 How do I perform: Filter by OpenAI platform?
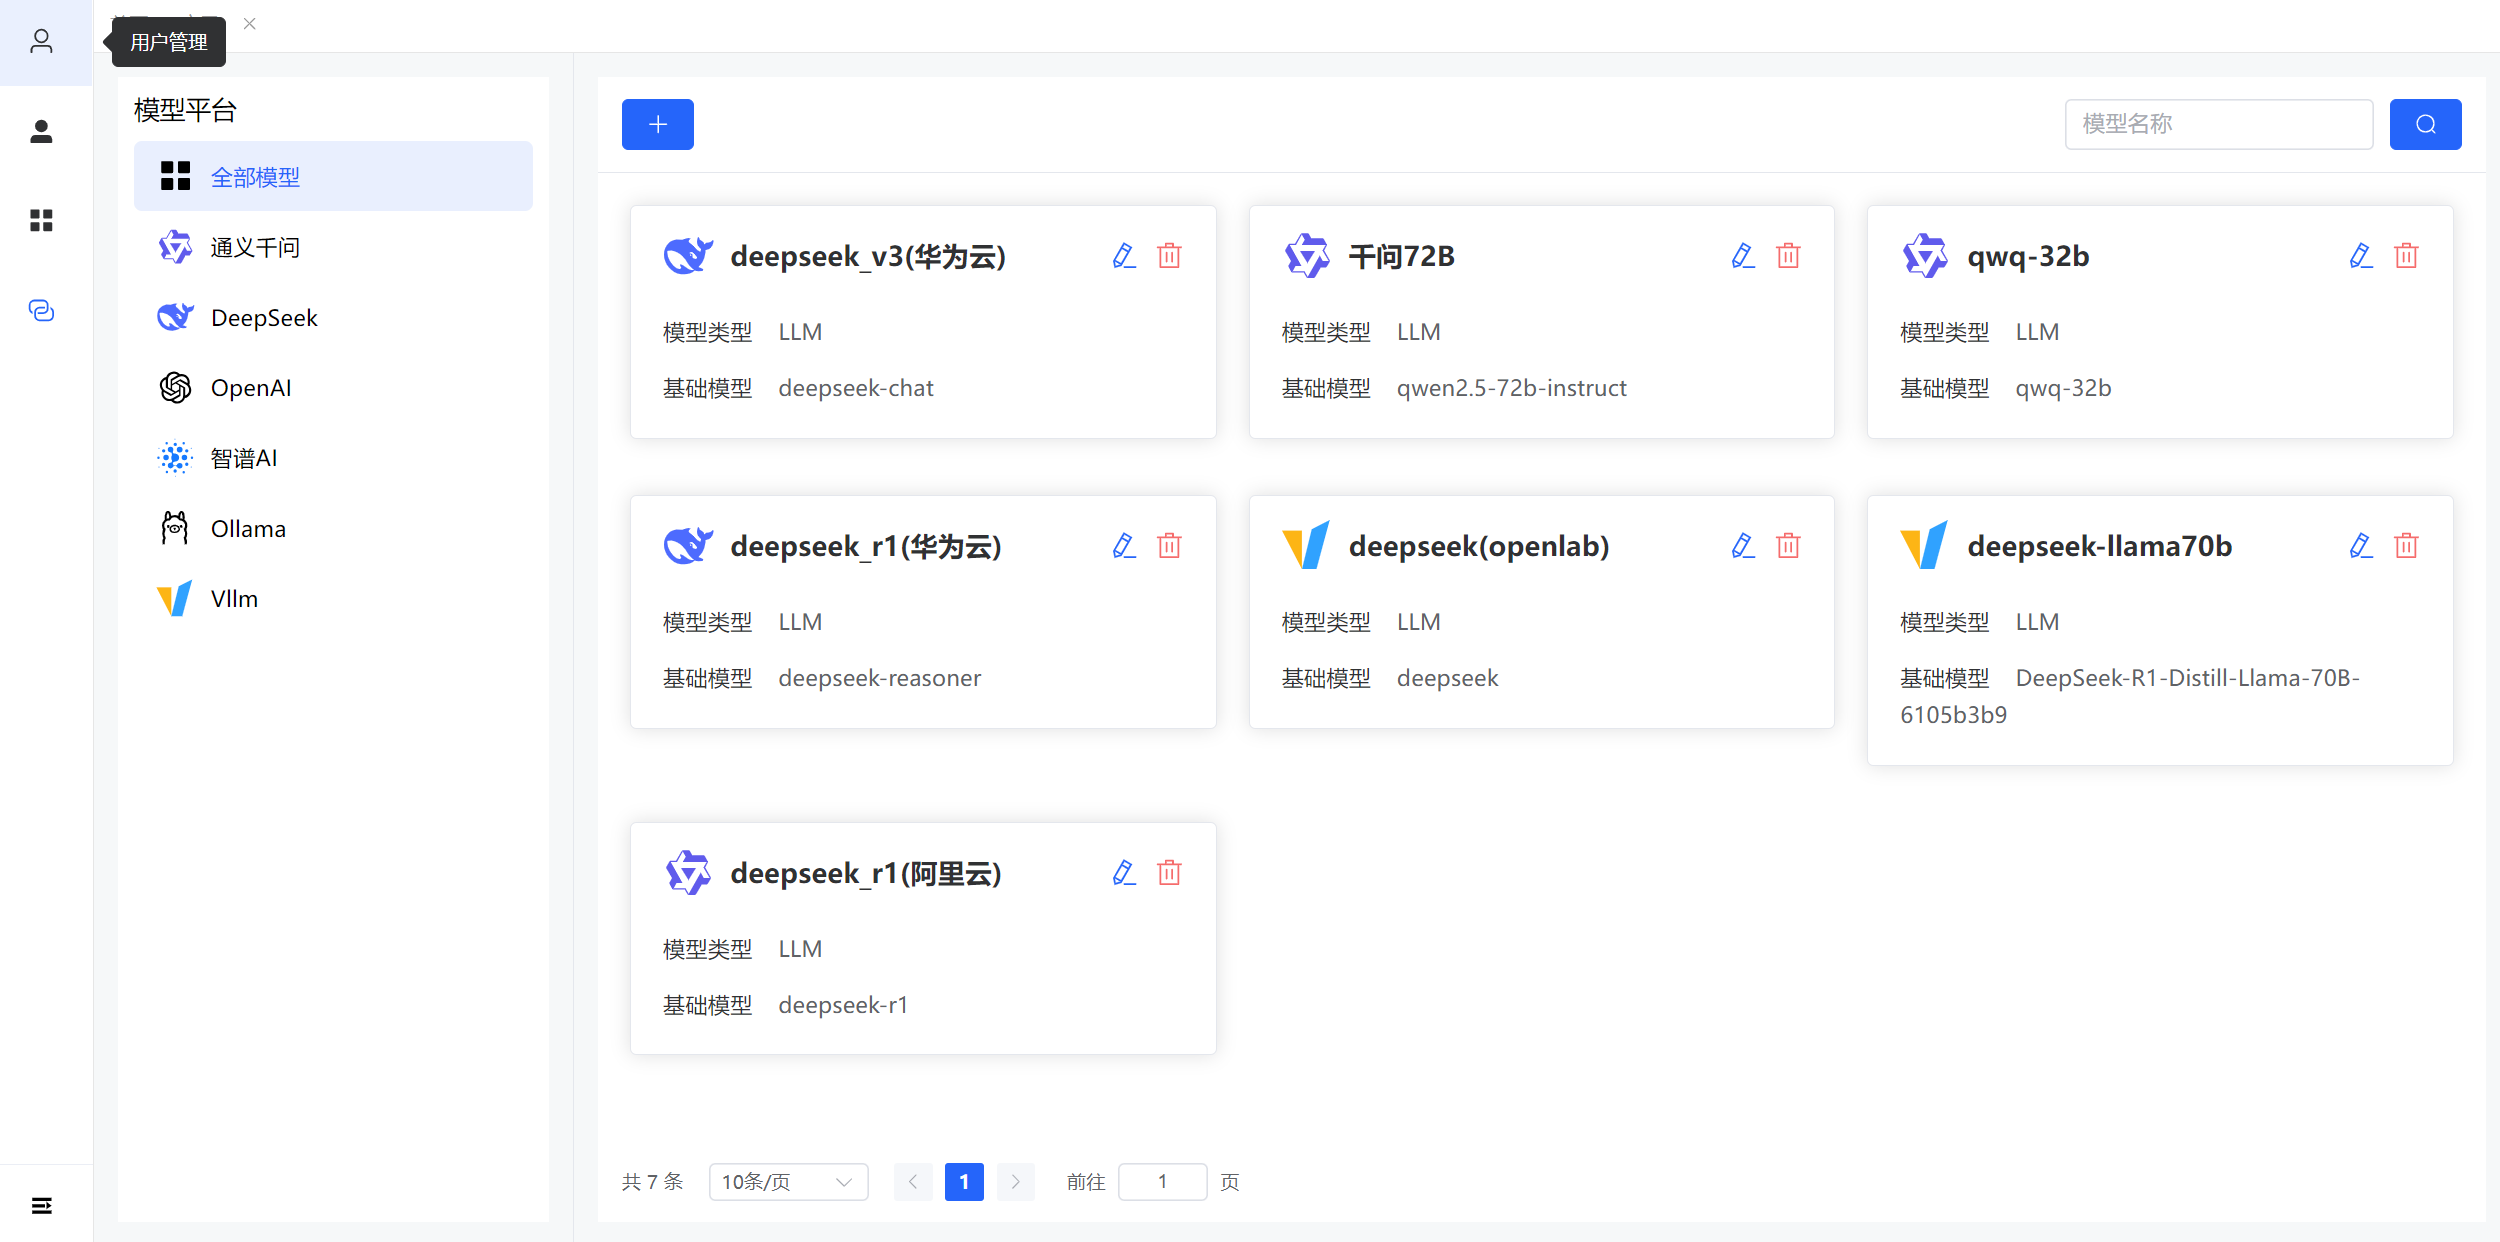pyautogui.click(x=333, y=387)
